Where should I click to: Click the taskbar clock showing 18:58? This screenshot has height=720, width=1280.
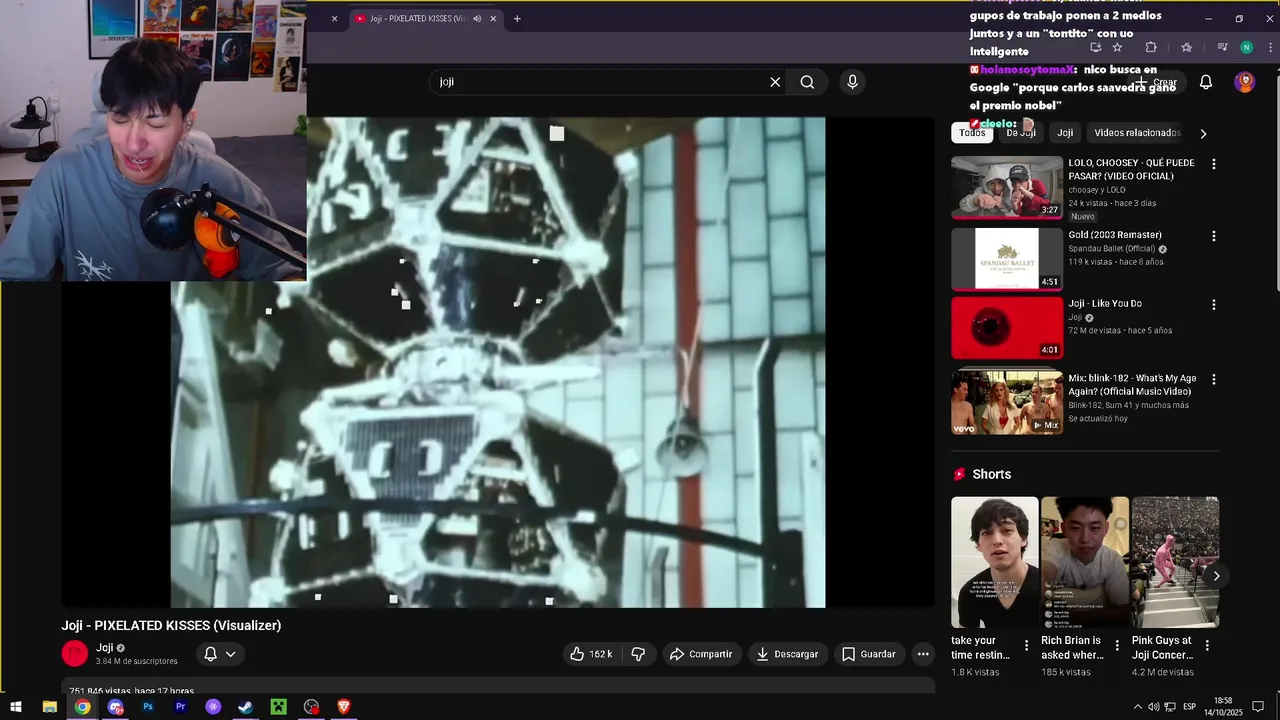(1222, 707)
